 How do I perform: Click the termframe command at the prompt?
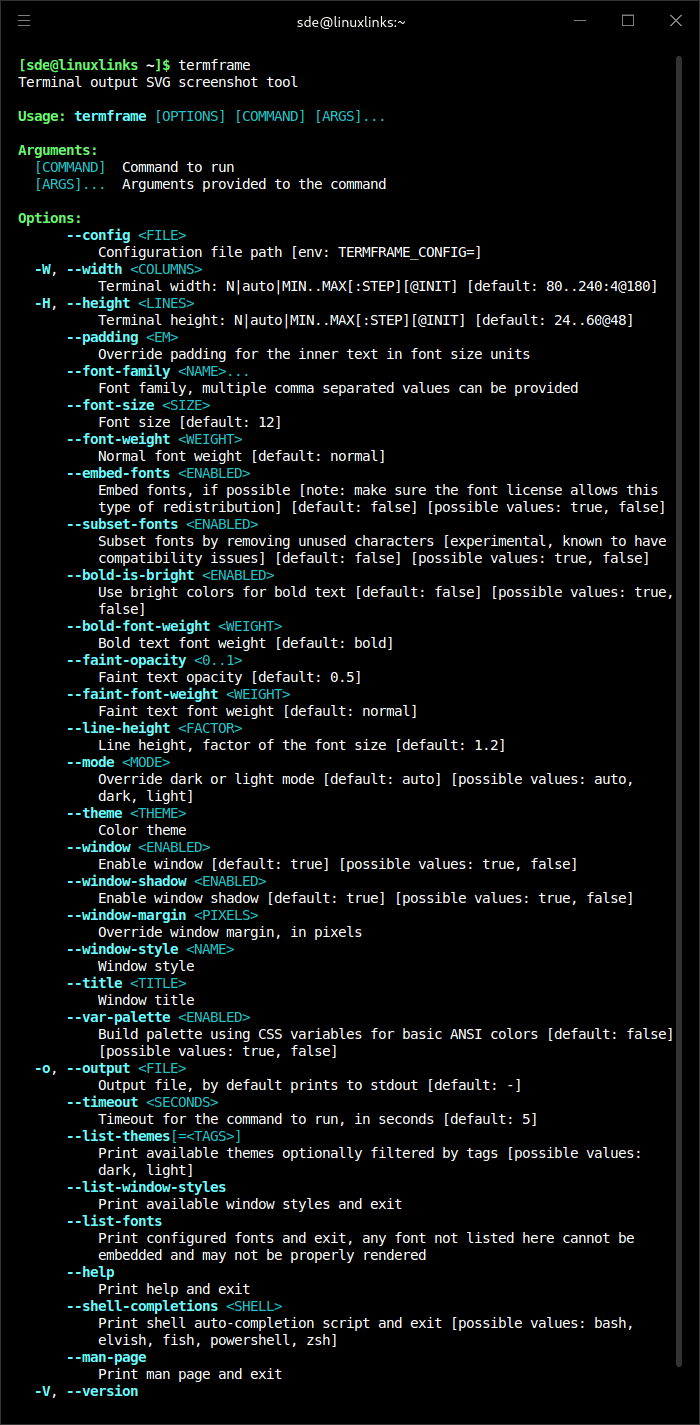click(x=214, y=65)
